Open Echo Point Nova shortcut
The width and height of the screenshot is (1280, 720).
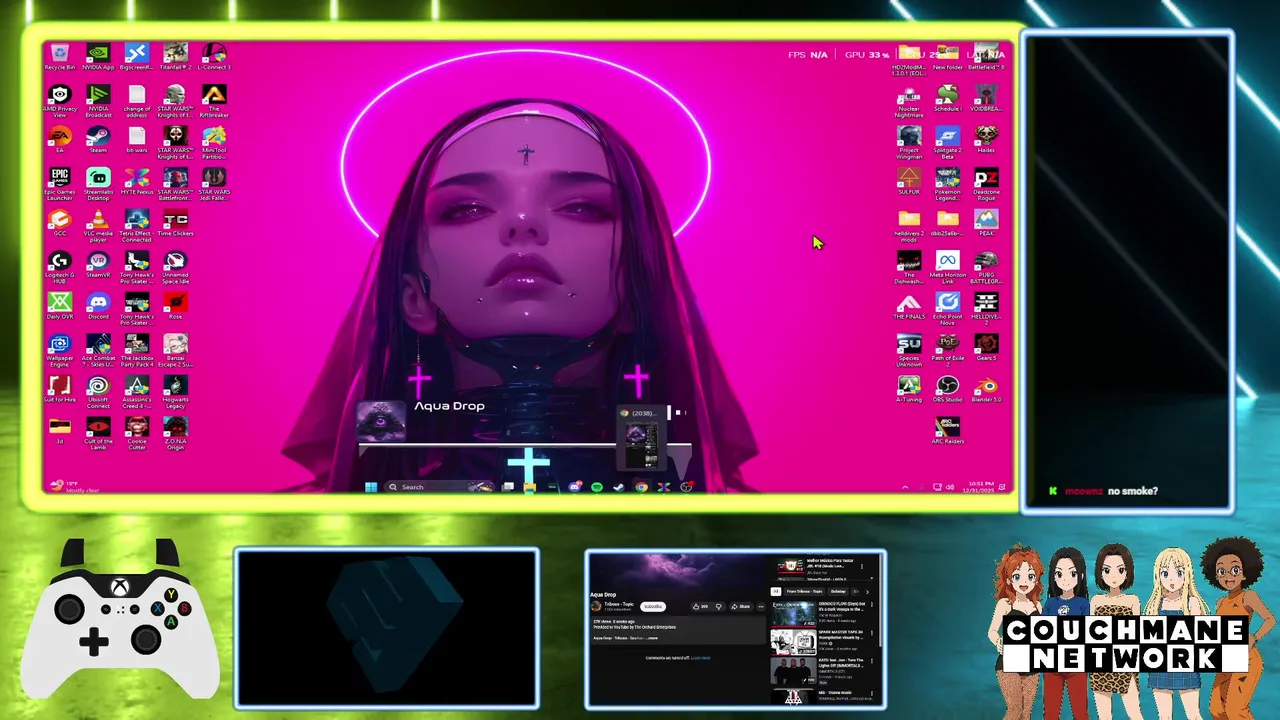click(947, 309)
